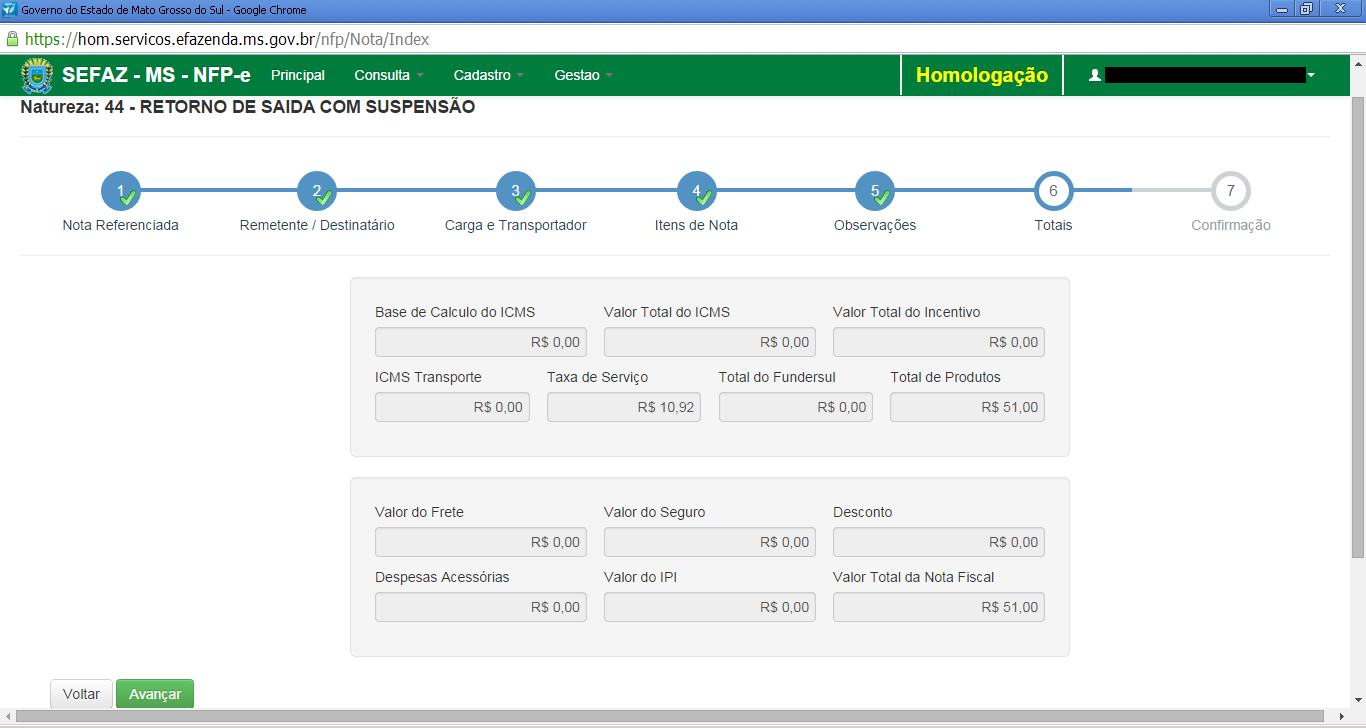This screenshot has height=728, width=1366.
Task: Click the green Avançar button
Action: pyautogui.click(x=155, y=694)
